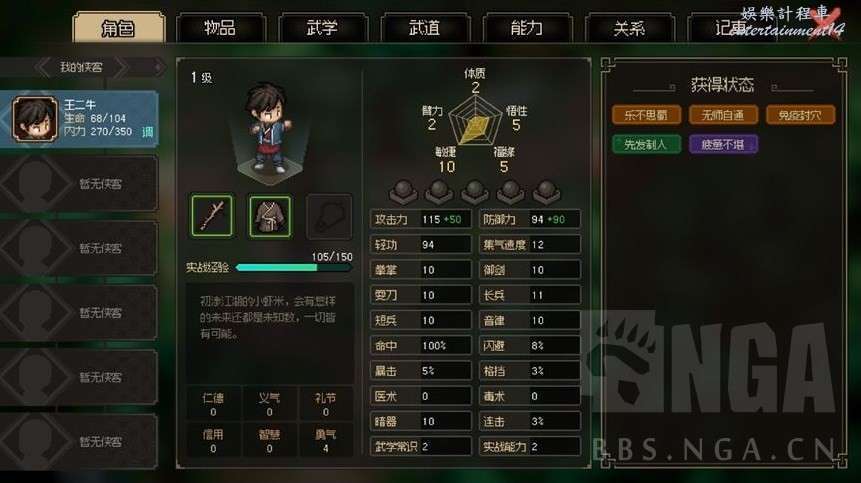Click the fifth empty orb slot
861x483 pixels.
[x=546, y=191]
